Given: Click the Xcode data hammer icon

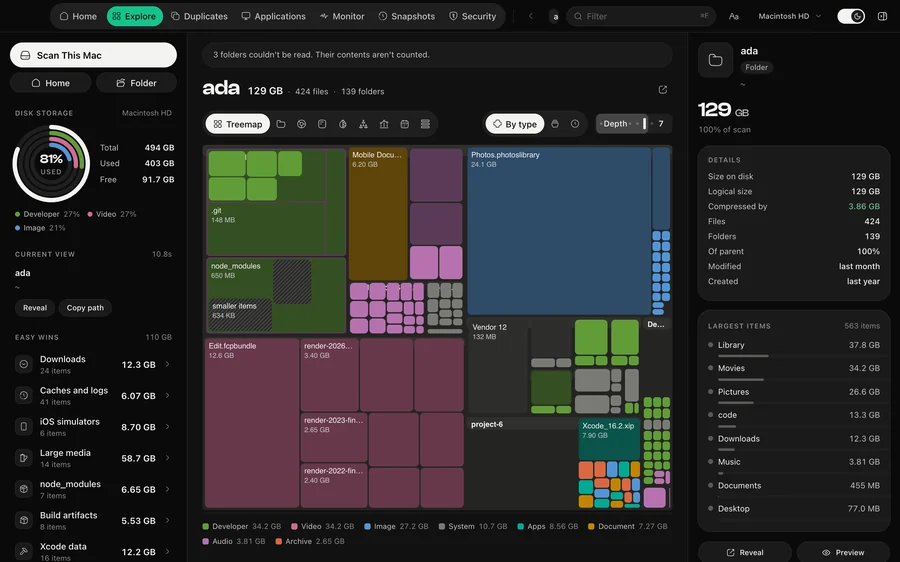Looking at the screenshot, I should 24,552.
